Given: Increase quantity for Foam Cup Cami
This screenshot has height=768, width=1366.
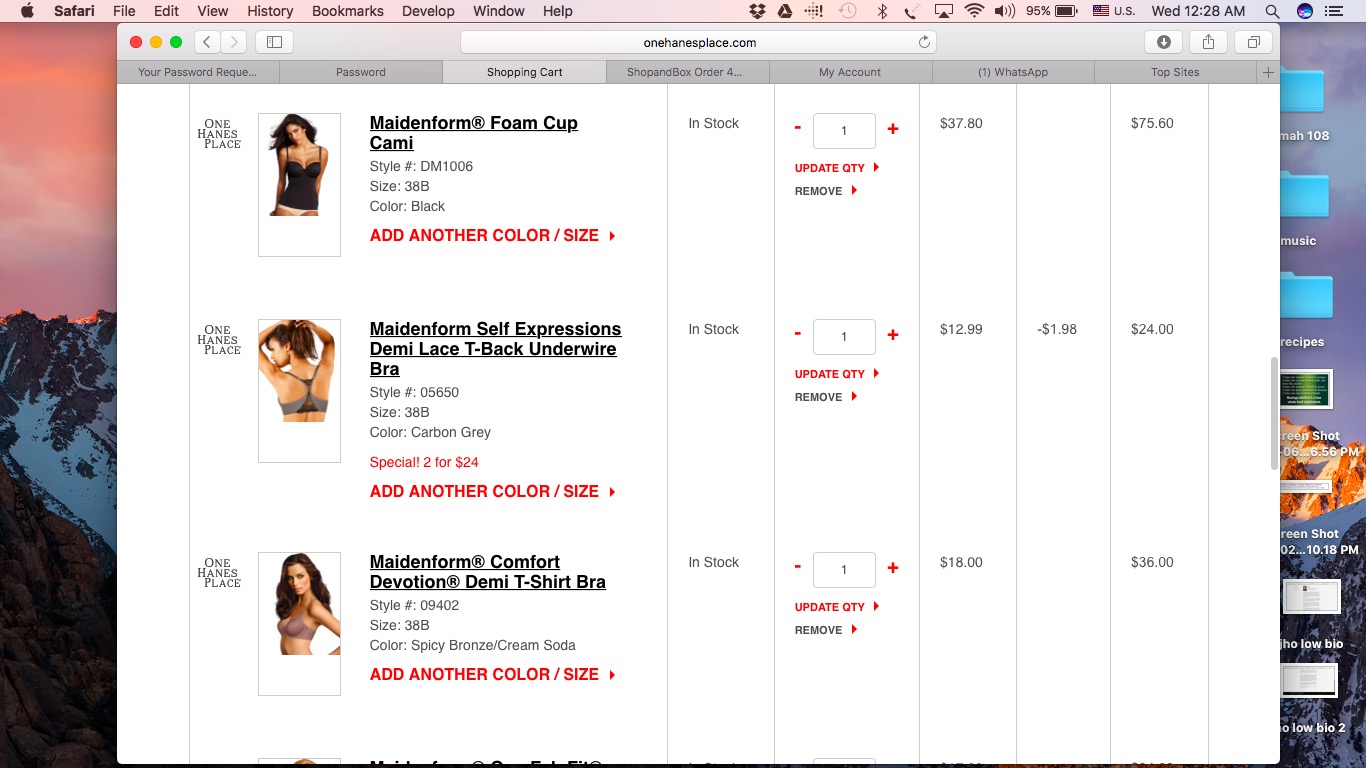Looking at the screenshot, I should pyautogui.click(x=893, y=129).
